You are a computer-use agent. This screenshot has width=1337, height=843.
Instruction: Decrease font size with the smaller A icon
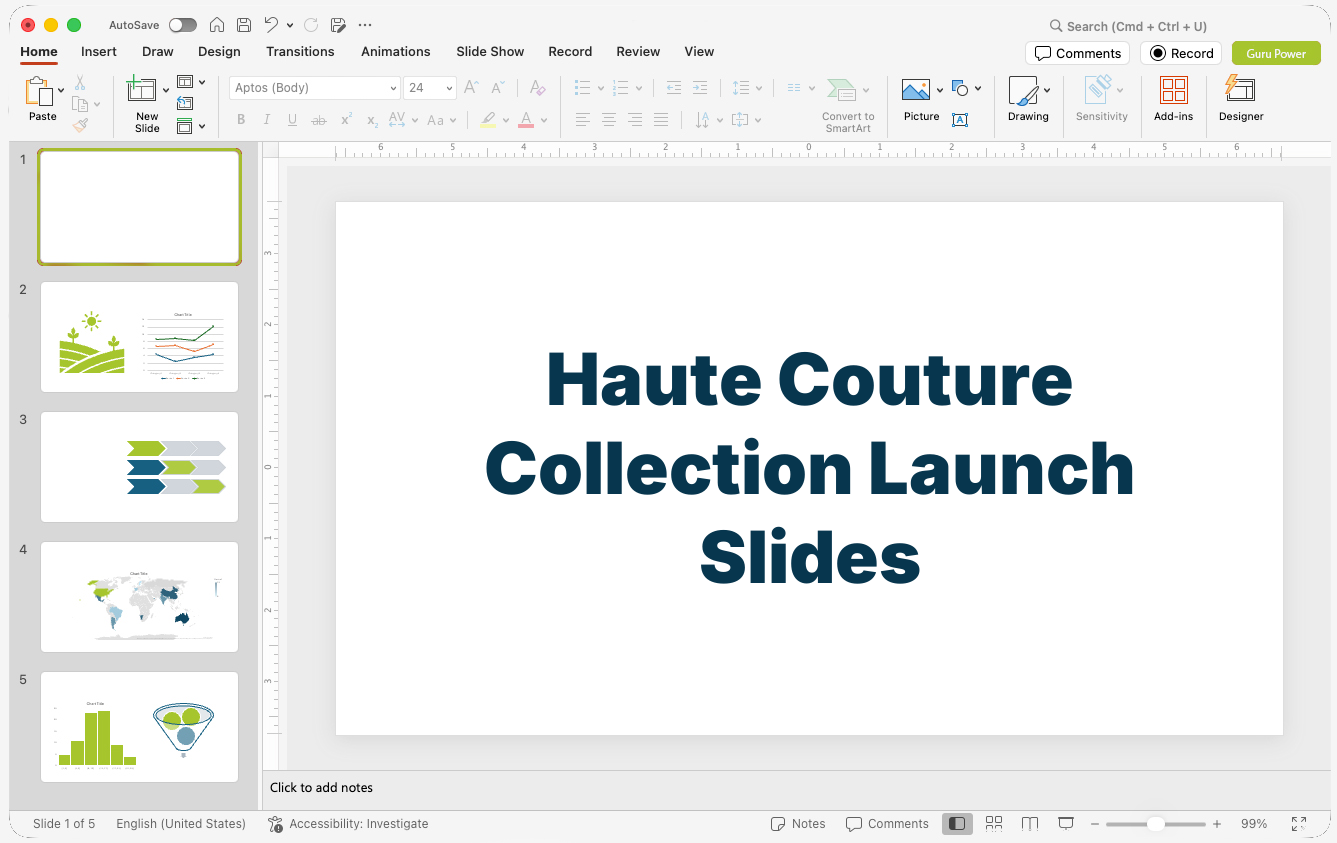[498, 88]
